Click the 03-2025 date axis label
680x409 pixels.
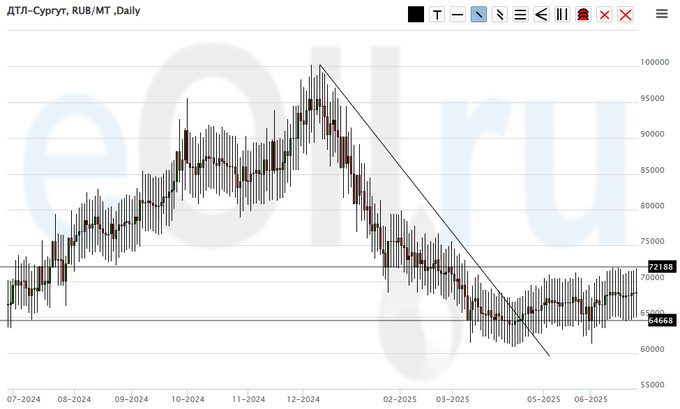pos(451,397)
